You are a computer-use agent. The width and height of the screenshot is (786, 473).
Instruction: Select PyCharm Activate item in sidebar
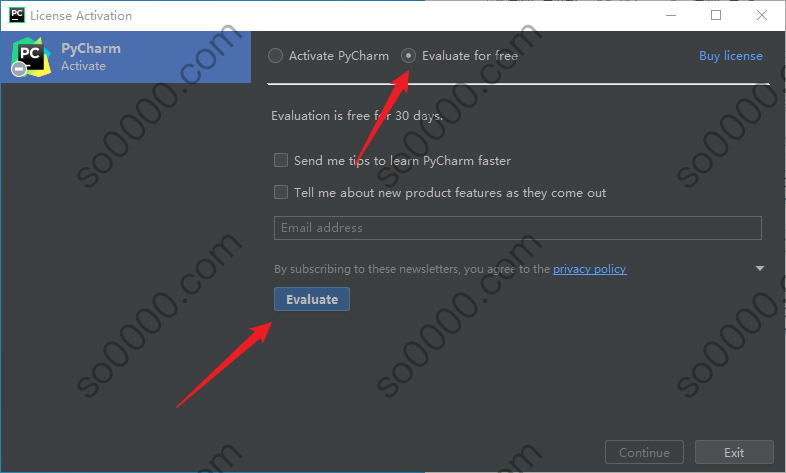click(x=126, y=57)
